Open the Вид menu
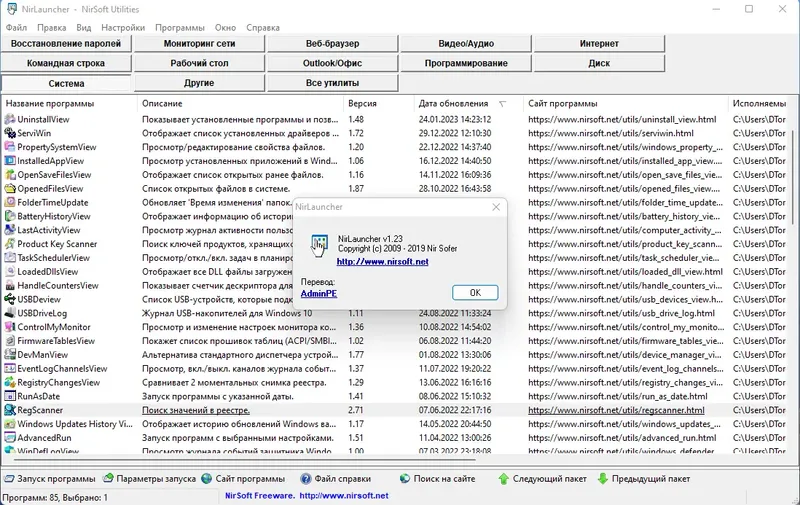 [84, 28]
